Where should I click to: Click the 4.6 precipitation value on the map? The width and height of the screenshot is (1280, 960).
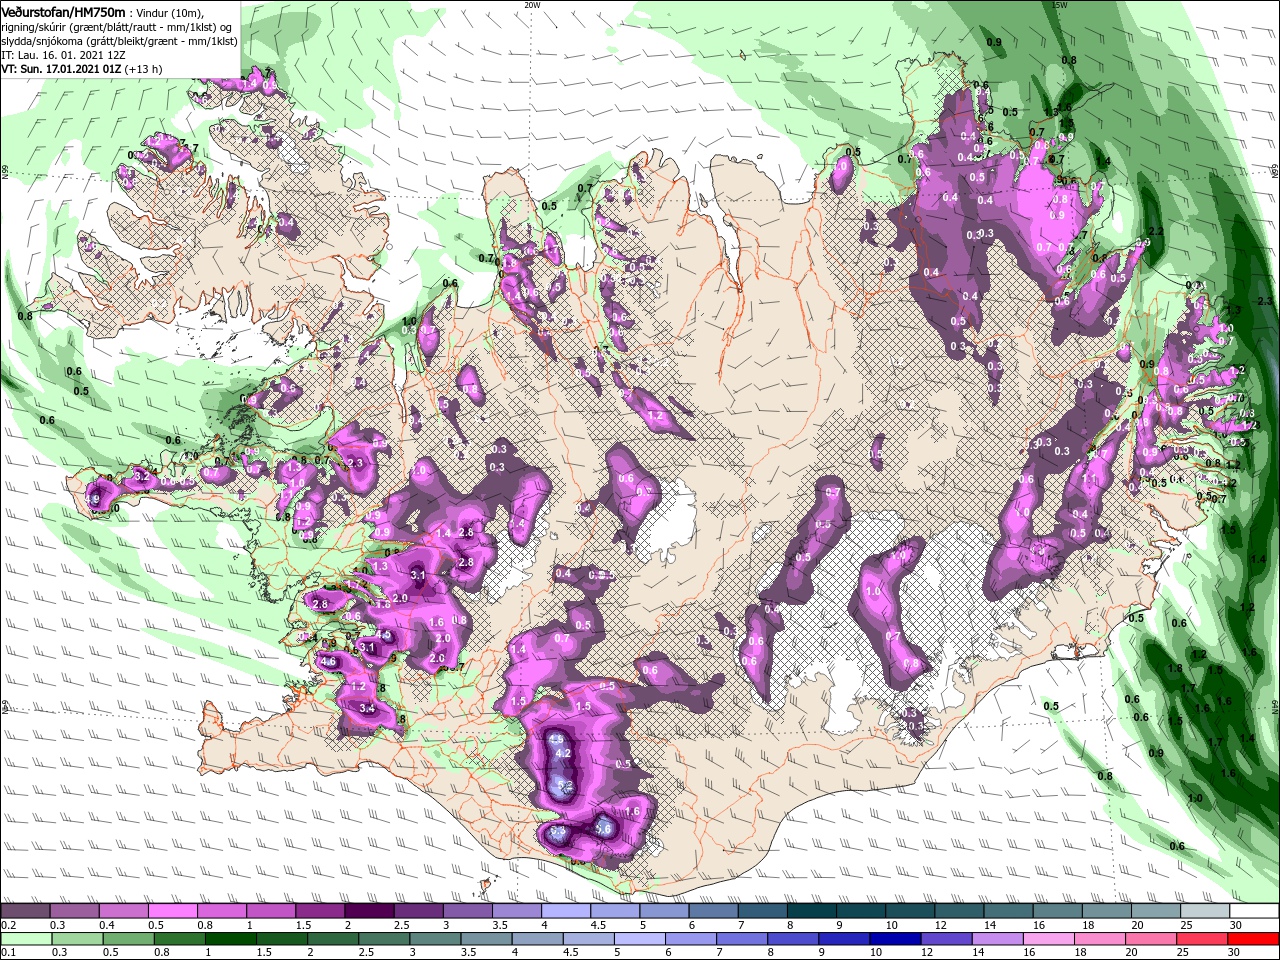328,661
